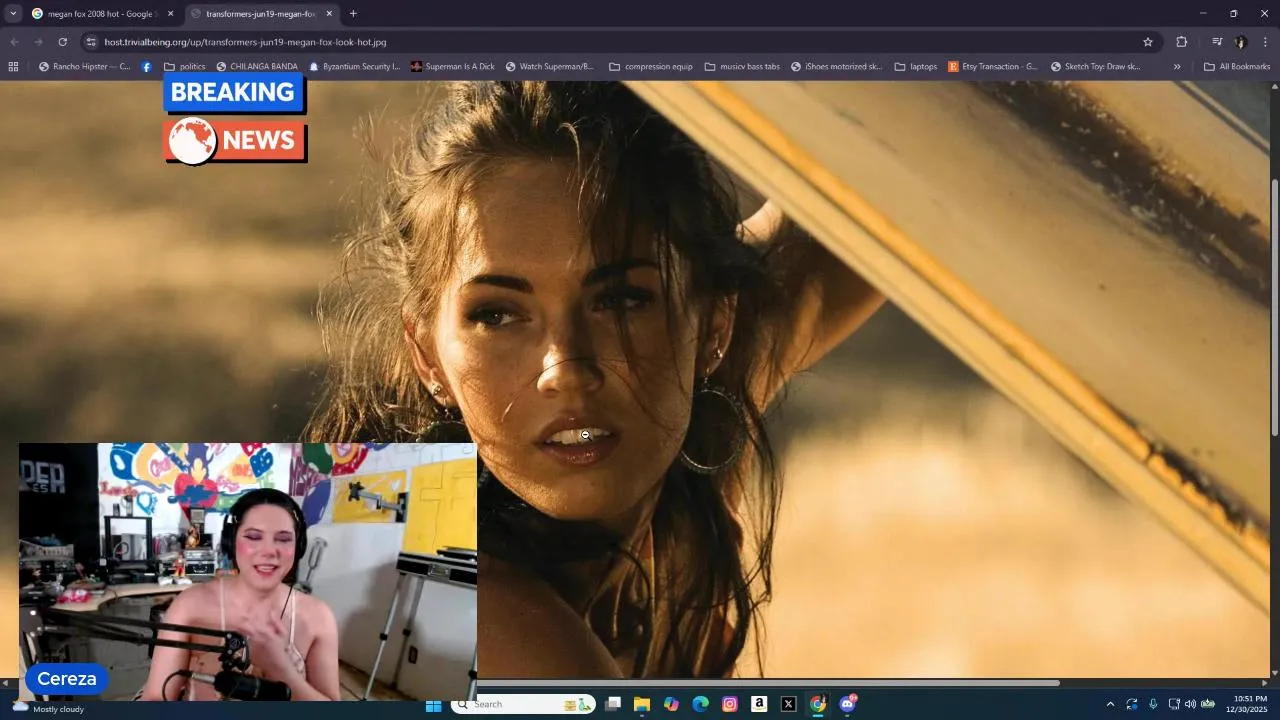Open the Etsy Transaction bookmark
Screen dimensions: 1280x720
click(x=992, y=67)
